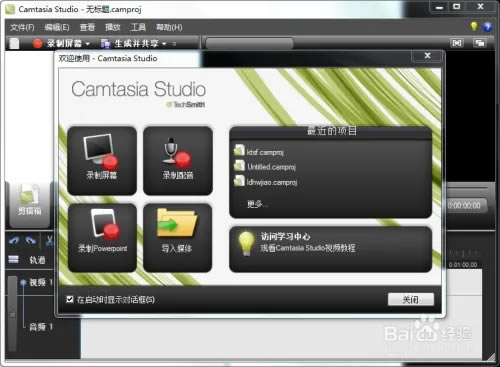Click the redo arrow in timeline toolbar

[x=31, y=240]
